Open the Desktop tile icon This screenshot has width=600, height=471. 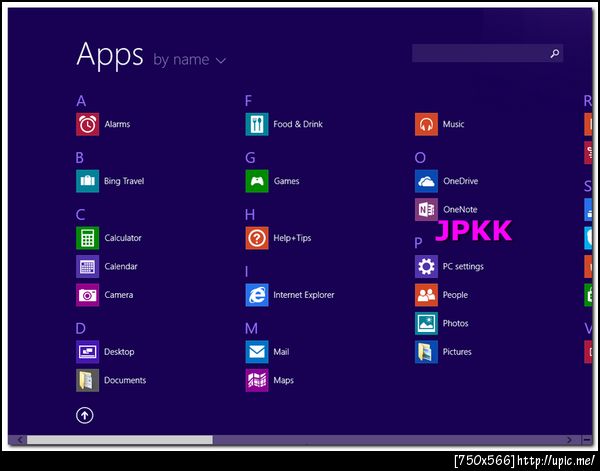point(87,352)
